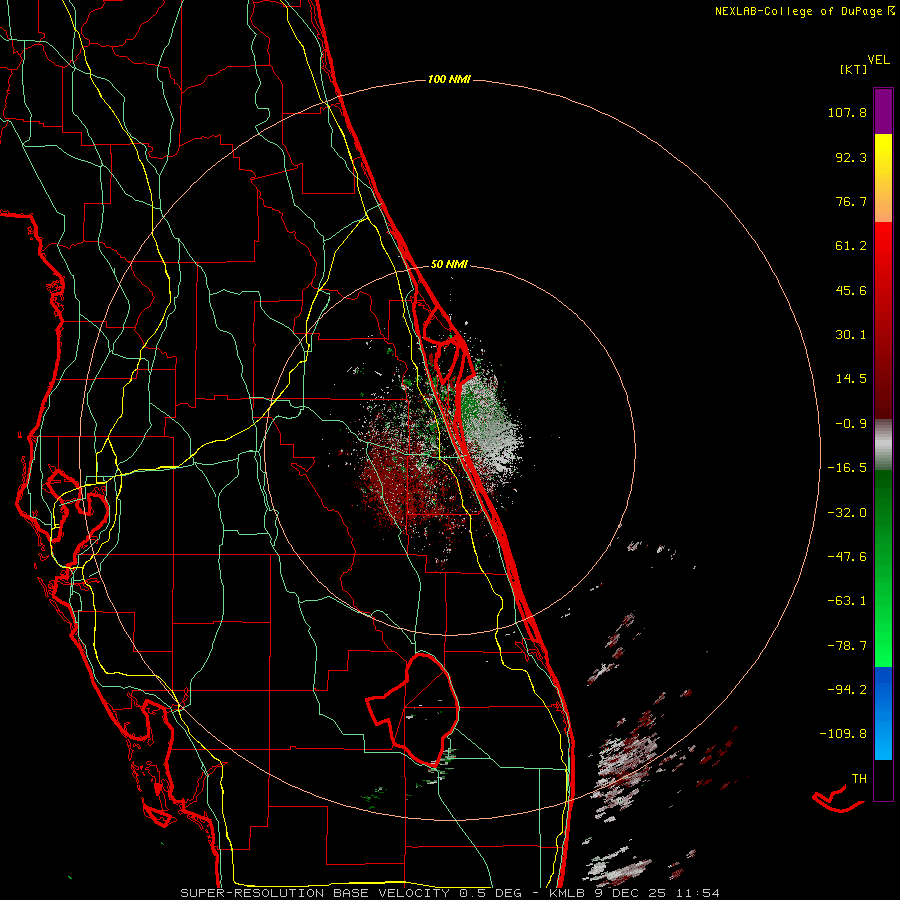Select the -109.8 scale value
This screenshot has height=900, width=900.
[x=843, y=734]
